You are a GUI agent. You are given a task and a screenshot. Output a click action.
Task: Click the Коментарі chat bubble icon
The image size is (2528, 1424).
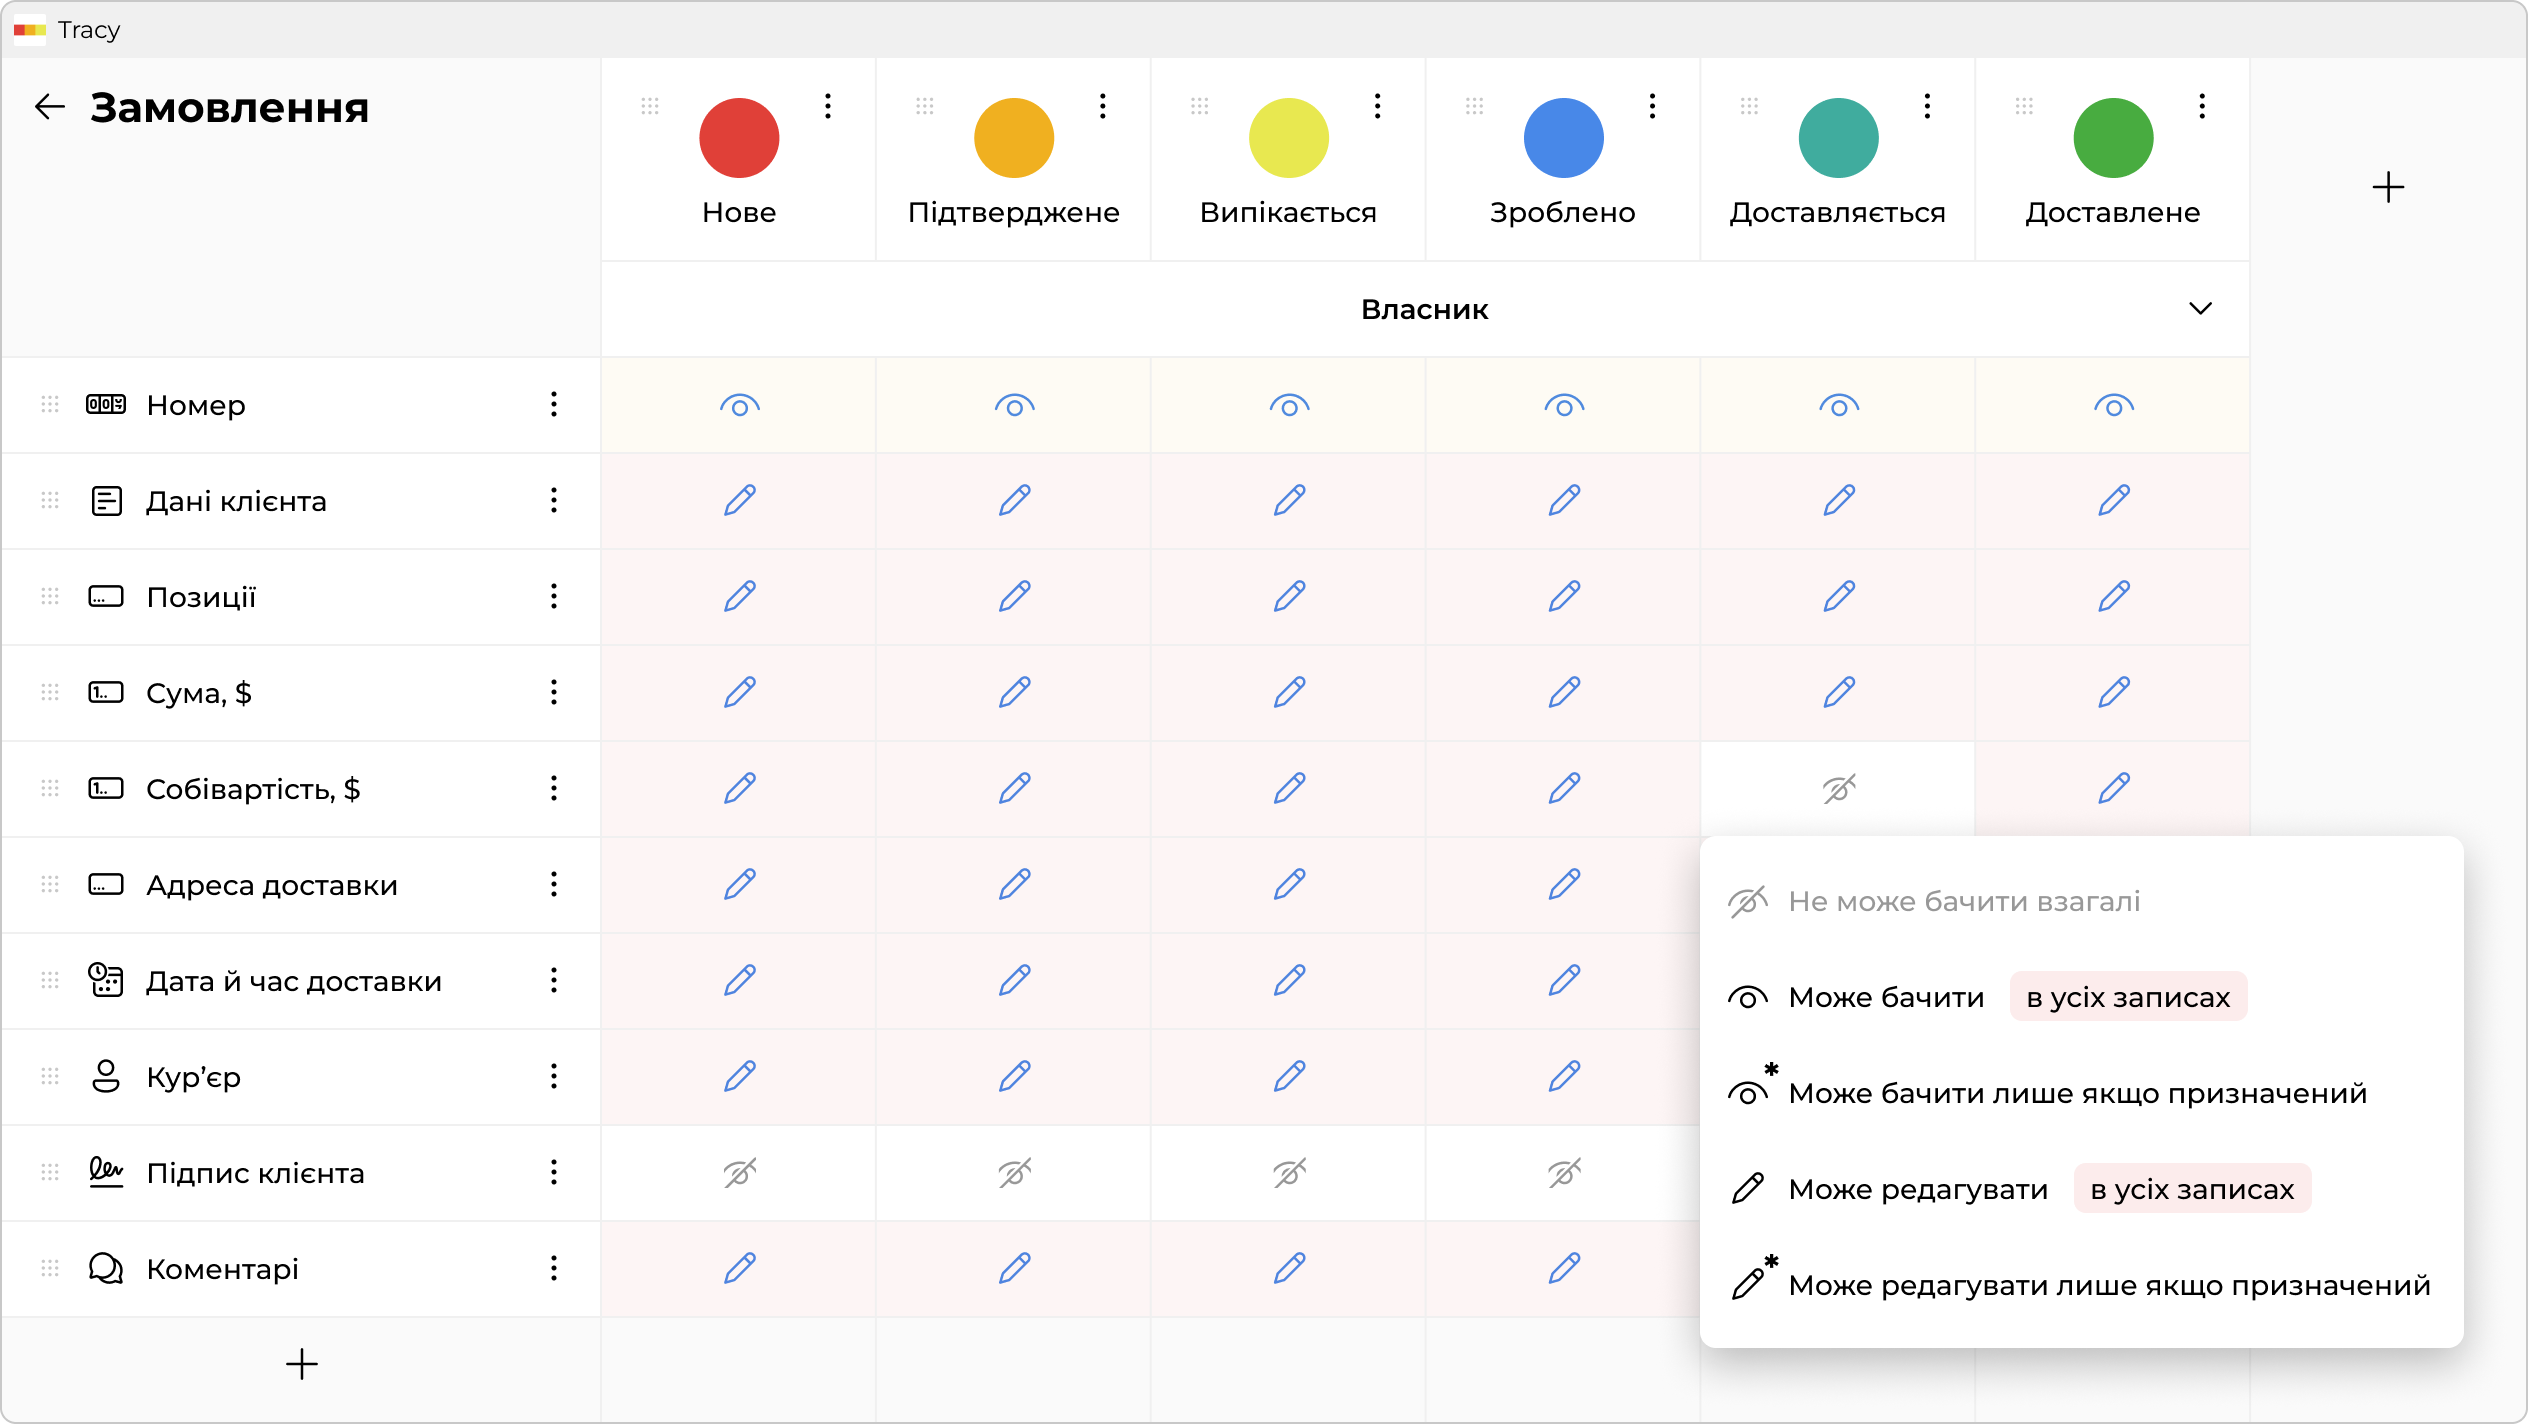tap(106, 1268)
